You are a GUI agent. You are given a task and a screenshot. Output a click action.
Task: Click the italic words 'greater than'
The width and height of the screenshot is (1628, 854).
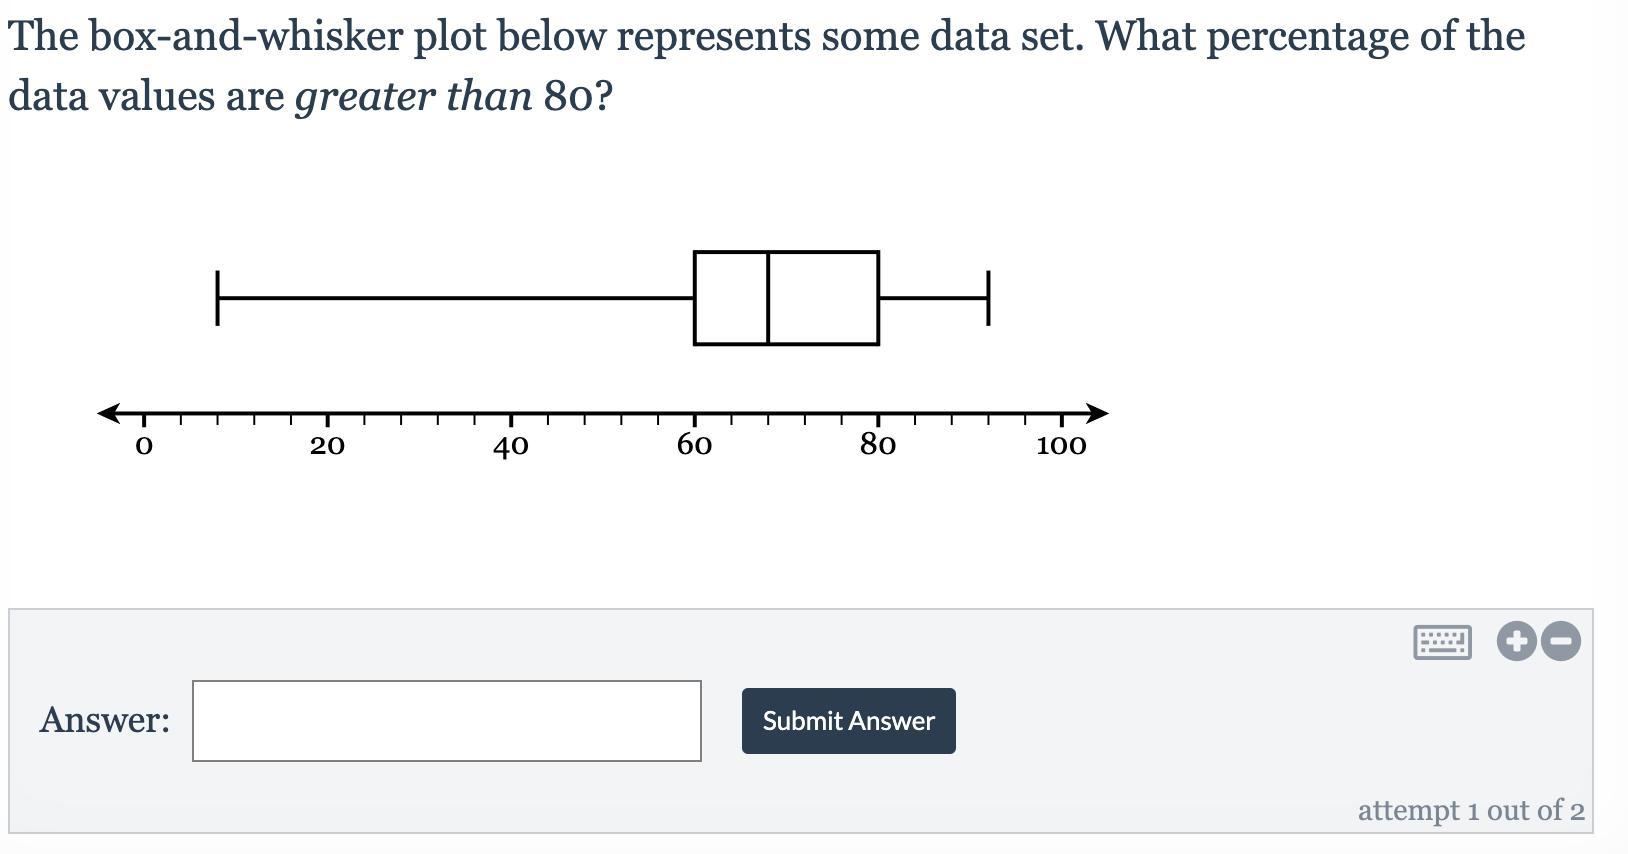413,97
